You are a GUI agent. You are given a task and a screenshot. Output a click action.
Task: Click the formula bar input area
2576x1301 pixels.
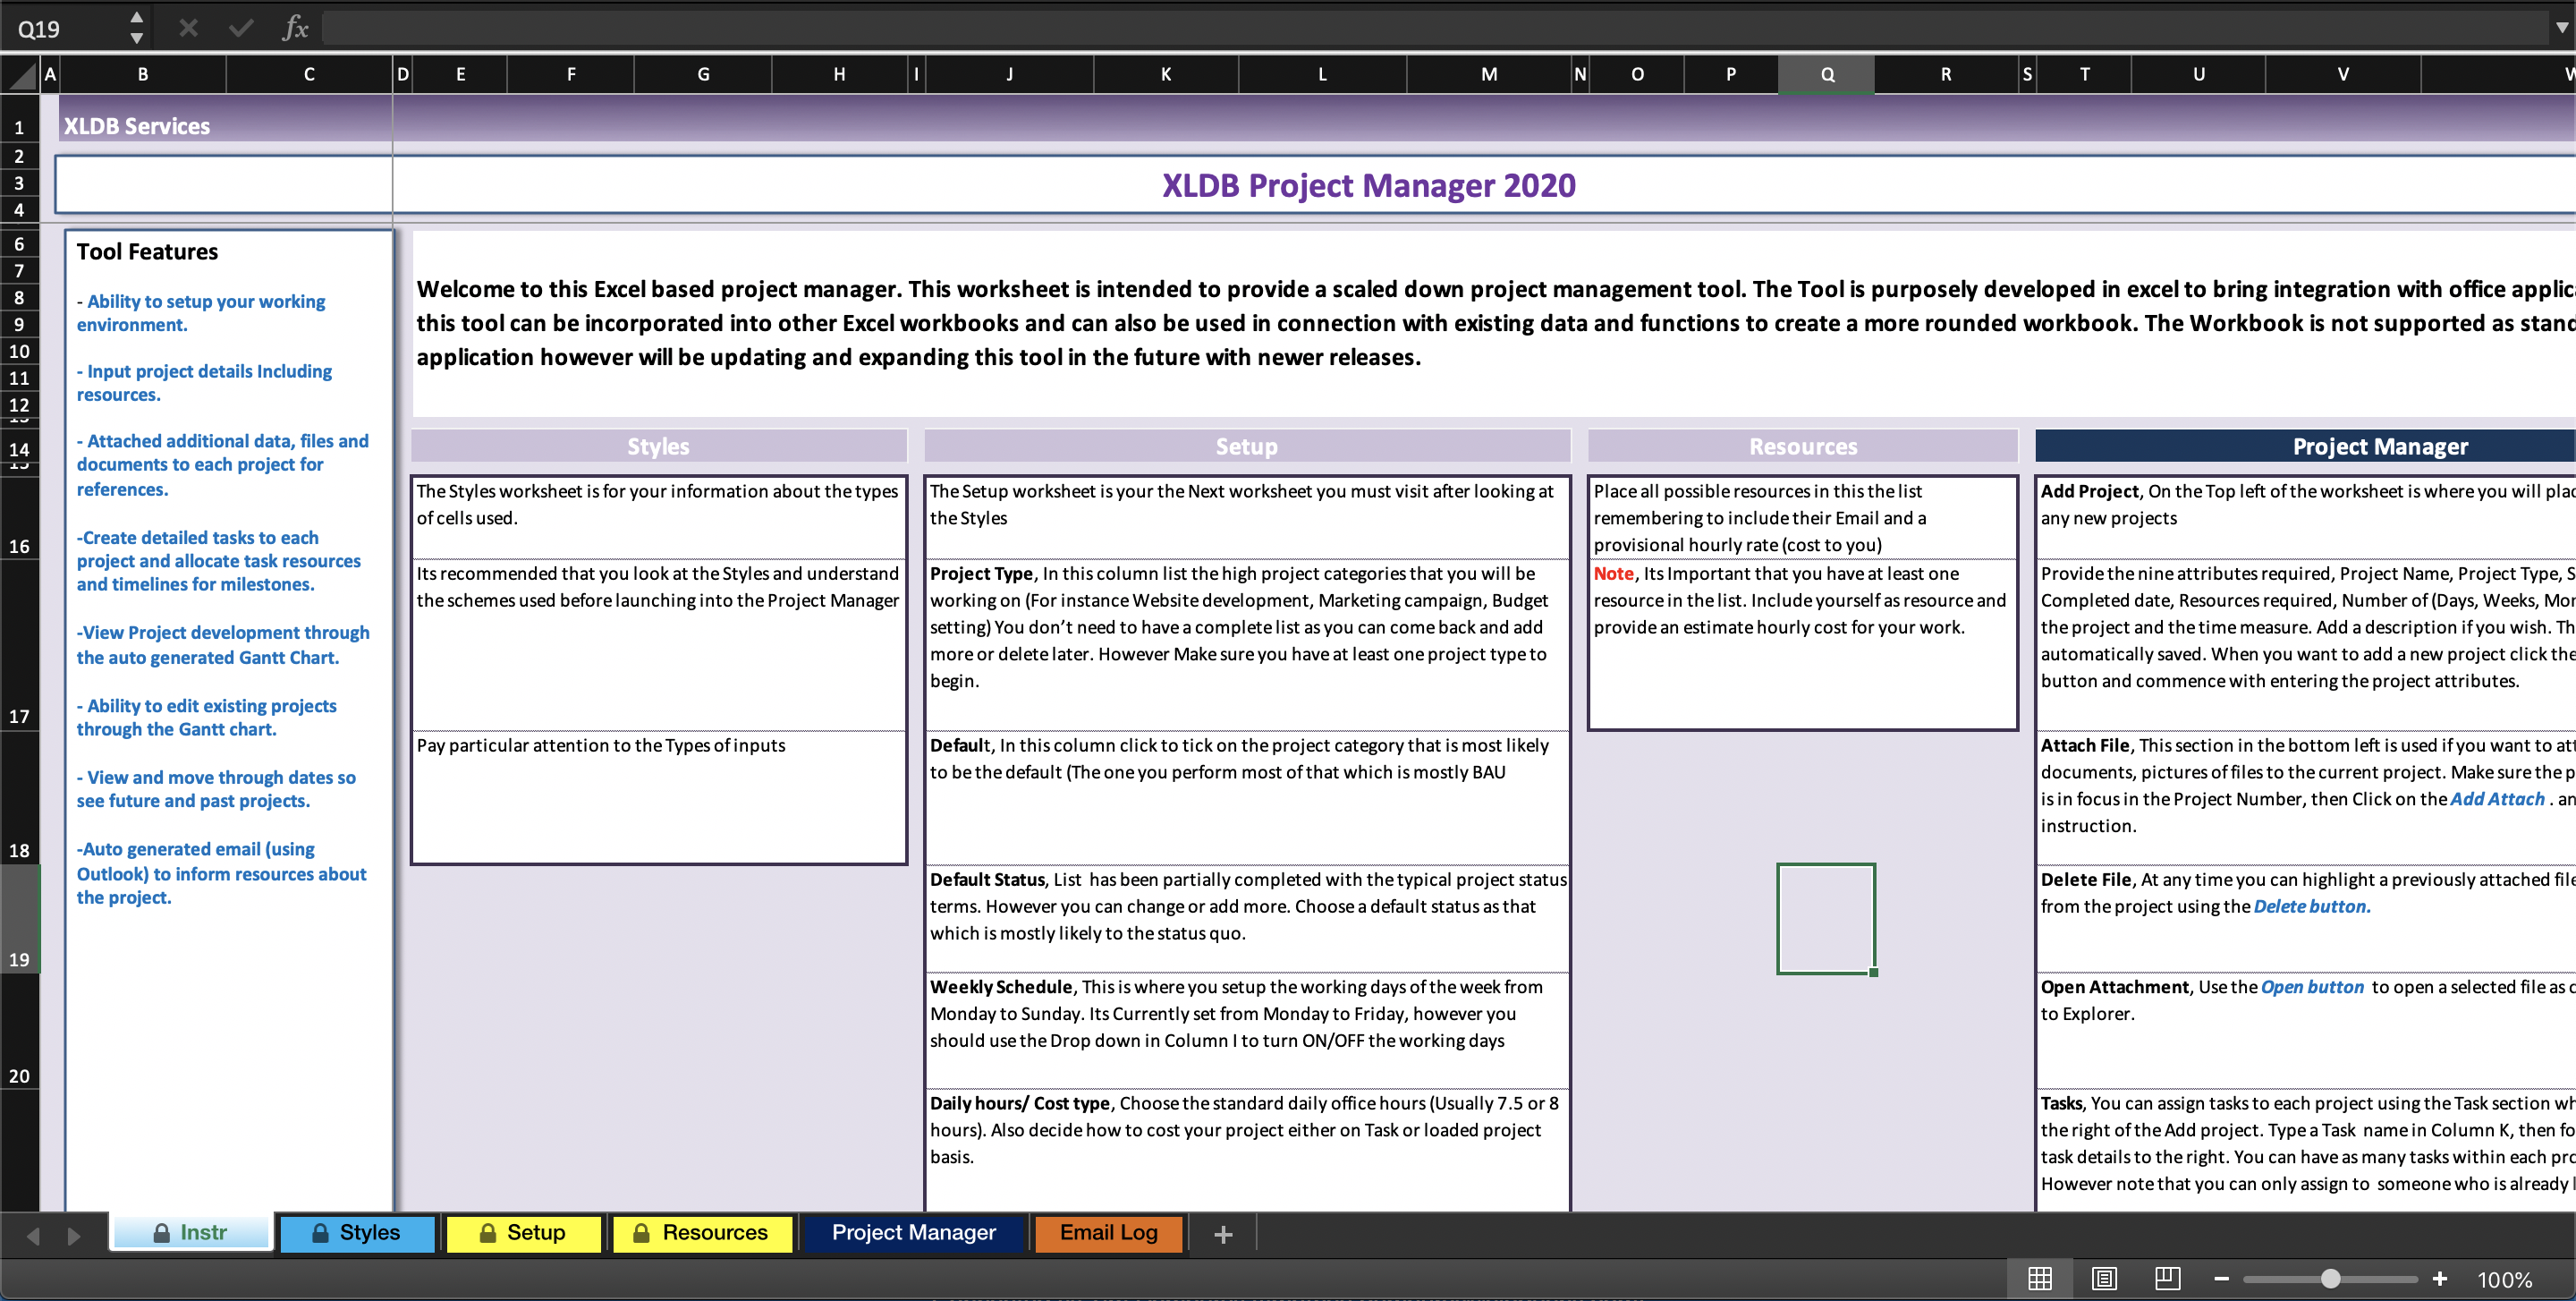point(1435,28)
